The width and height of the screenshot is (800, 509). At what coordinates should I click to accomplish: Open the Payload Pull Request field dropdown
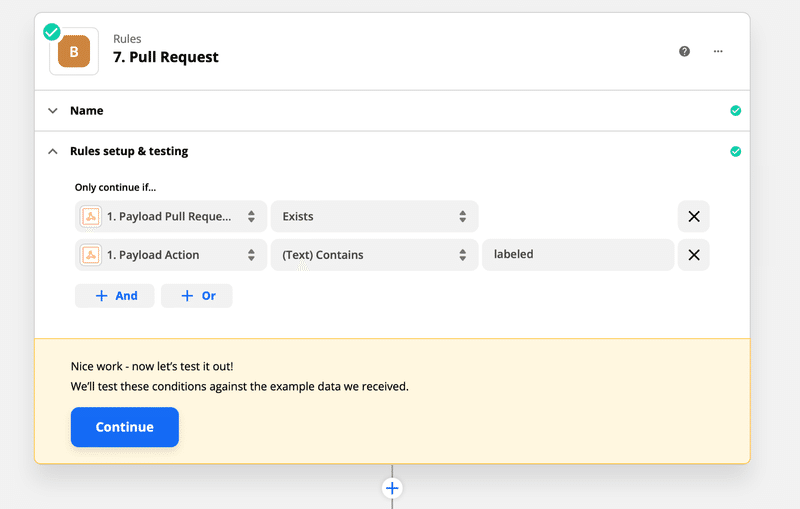(171, 216)
